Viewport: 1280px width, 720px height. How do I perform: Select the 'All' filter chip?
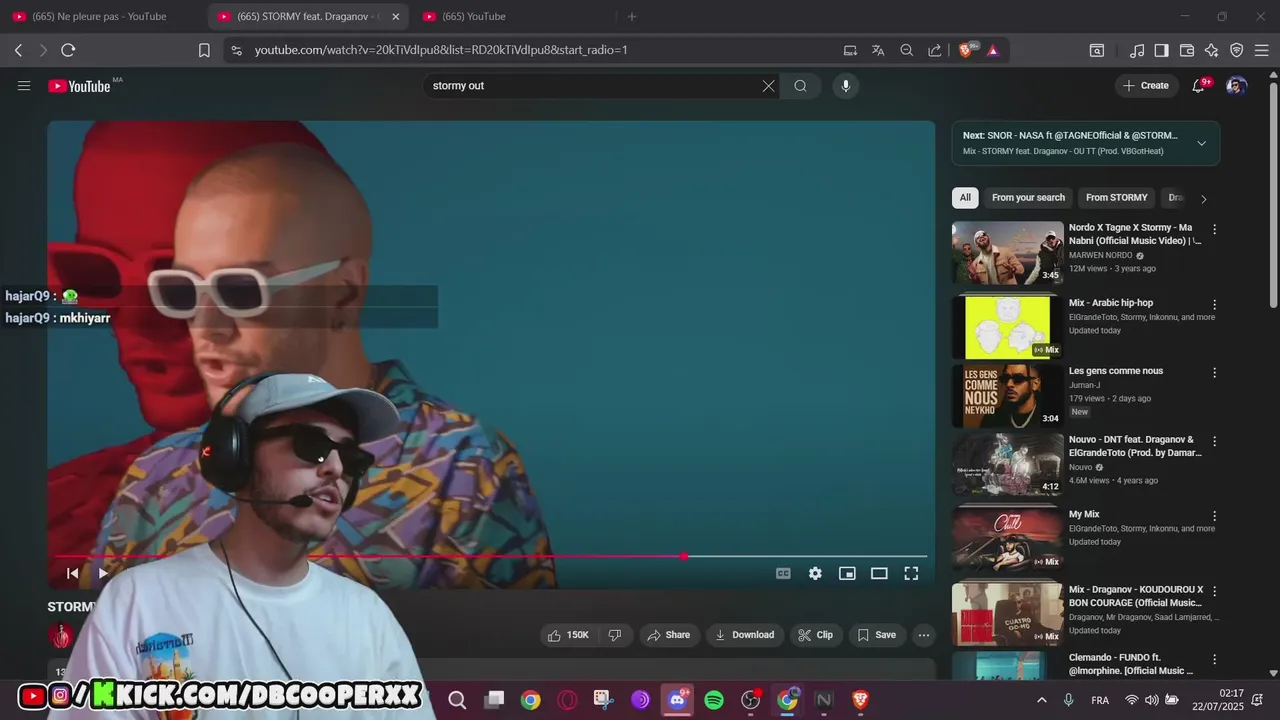pos(965,198)
